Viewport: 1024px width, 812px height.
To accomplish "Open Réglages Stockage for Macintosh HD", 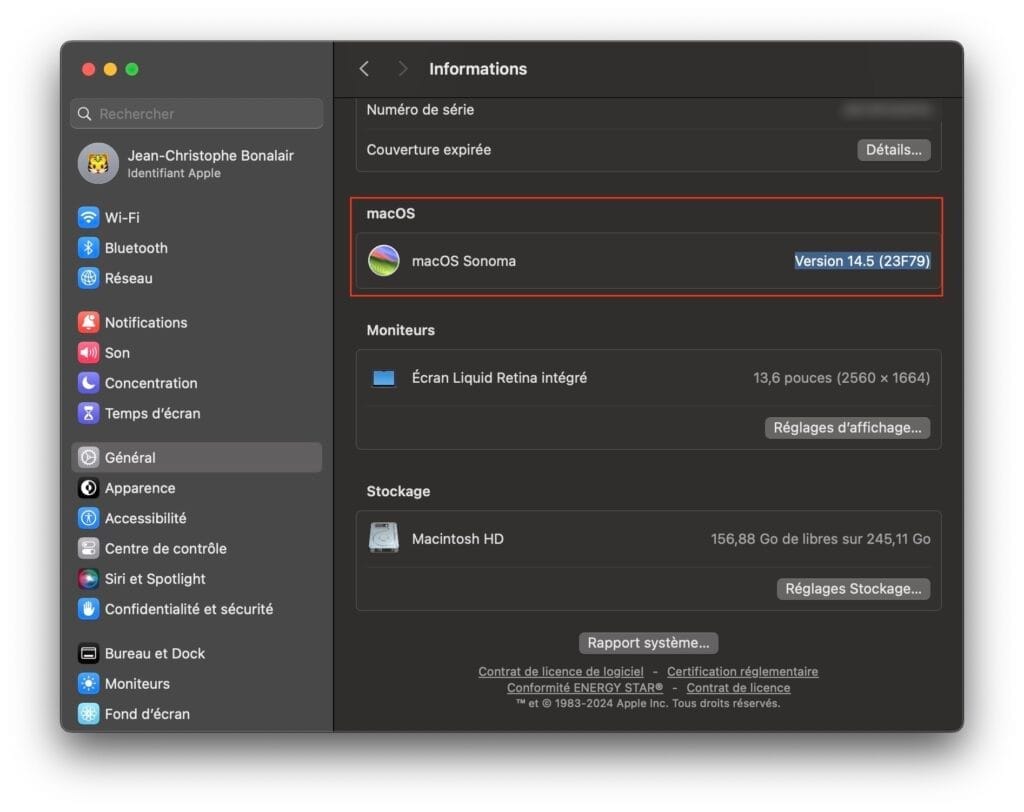I will click(x=853, y=588).
